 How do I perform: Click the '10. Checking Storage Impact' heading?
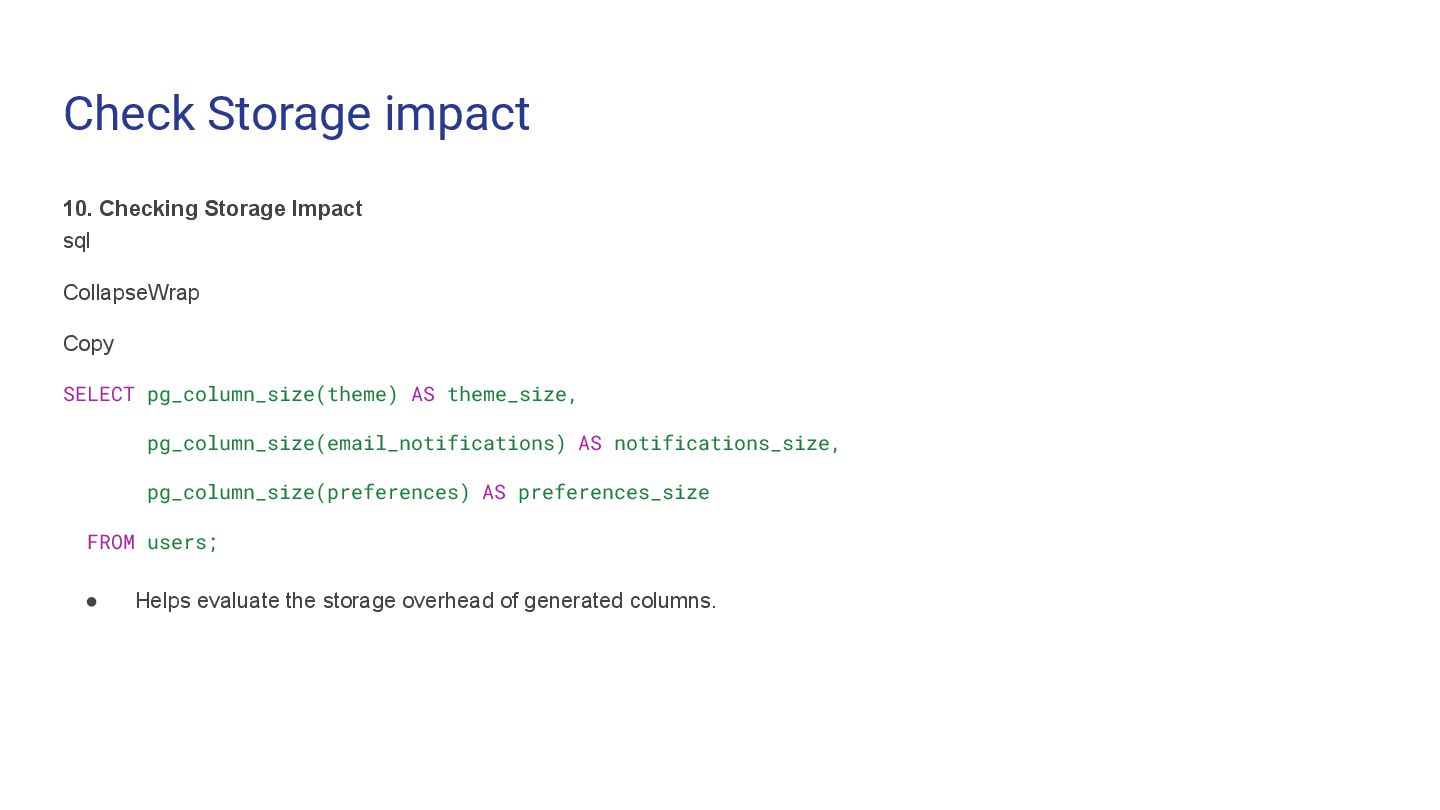pyautogui.click(x=212, y=209)
